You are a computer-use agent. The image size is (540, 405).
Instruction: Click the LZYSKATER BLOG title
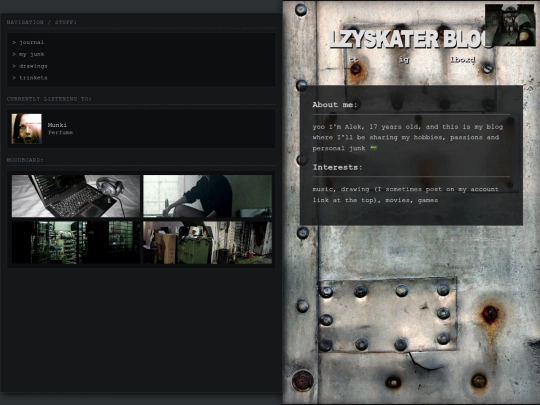[x=410, y=39]
